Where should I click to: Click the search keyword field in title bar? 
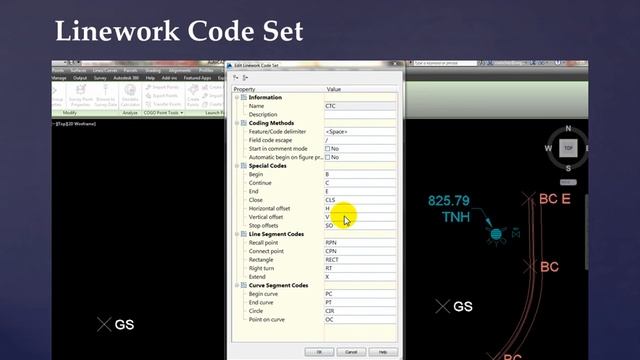tap(444, 63)
